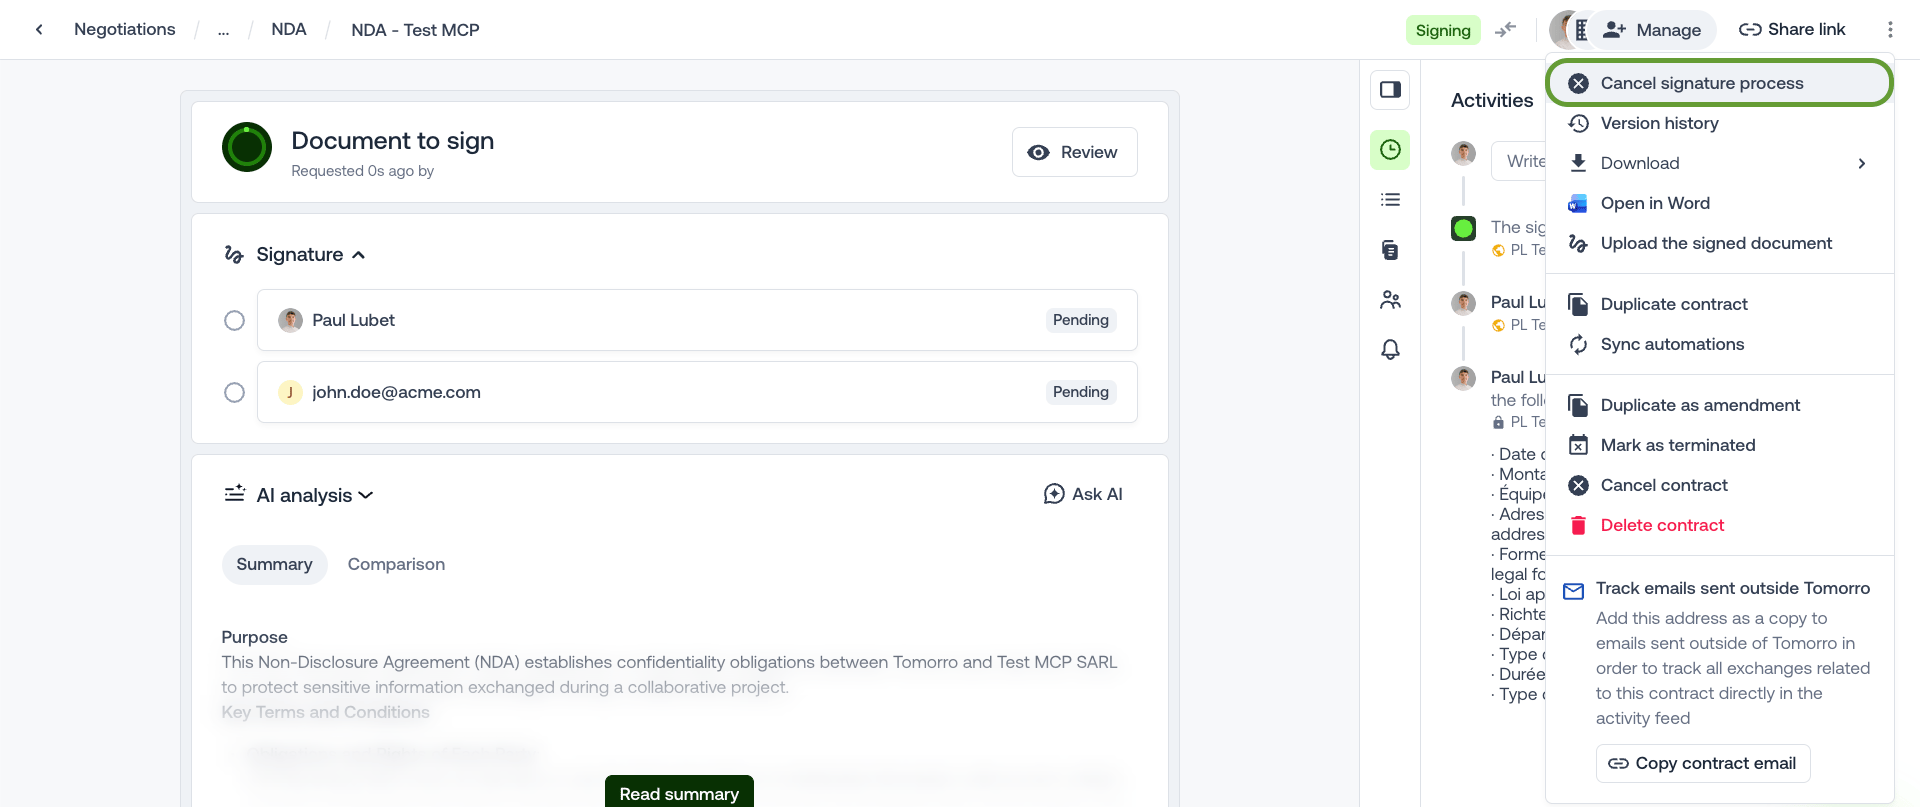The width and height of the screenshot is (1920, 807).
Task: Click Copy contract email button
Action: [x=1703, y=763]
